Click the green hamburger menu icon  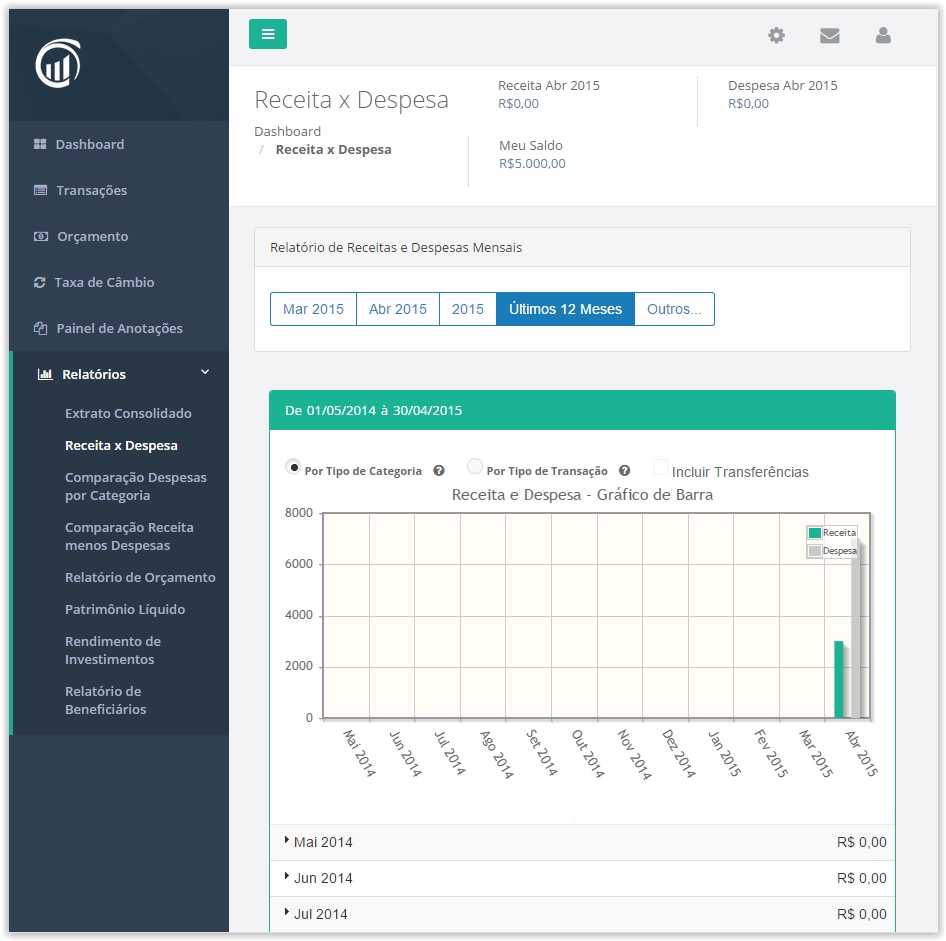267,34
